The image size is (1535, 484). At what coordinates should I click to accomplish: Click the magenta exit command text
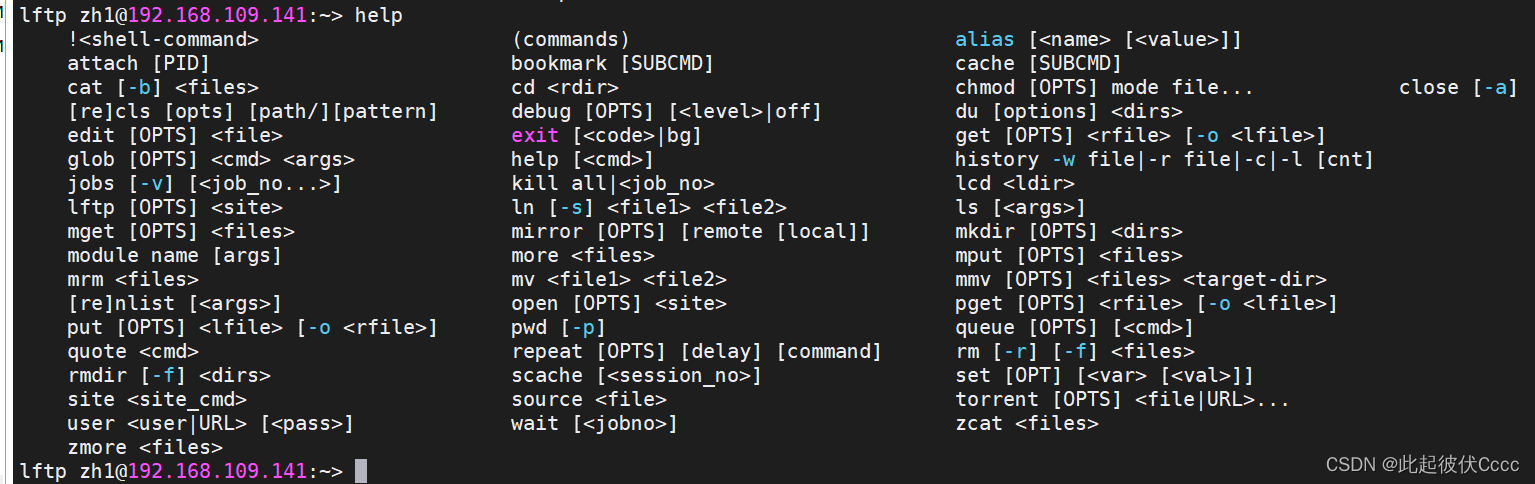click(x=535, y=135)
